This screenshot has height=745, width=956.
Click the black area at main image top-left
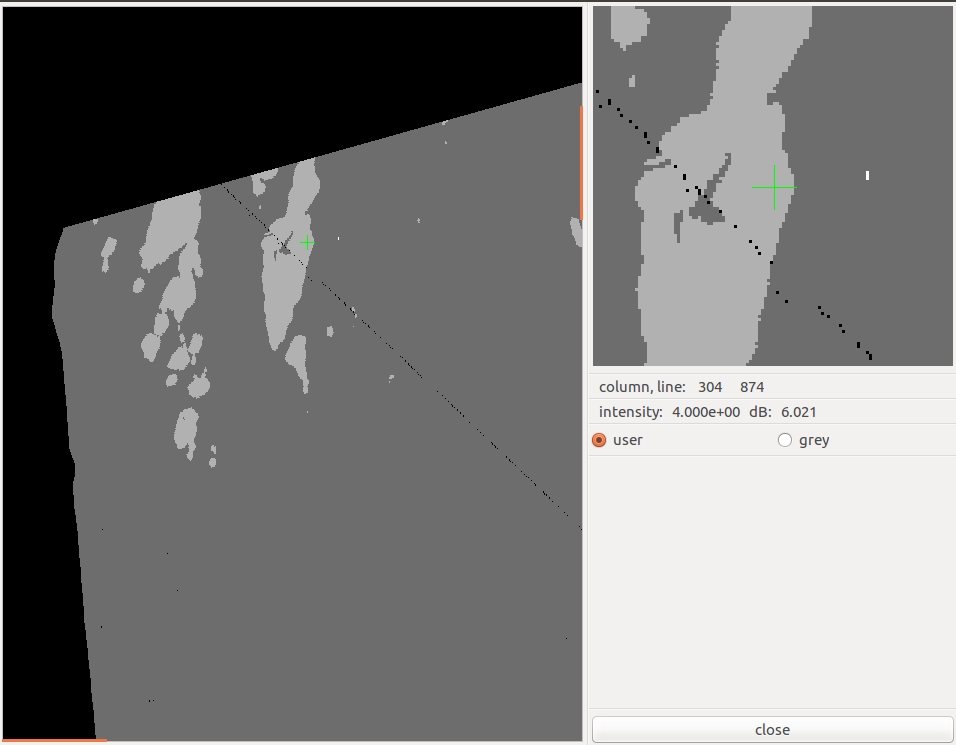150,90
